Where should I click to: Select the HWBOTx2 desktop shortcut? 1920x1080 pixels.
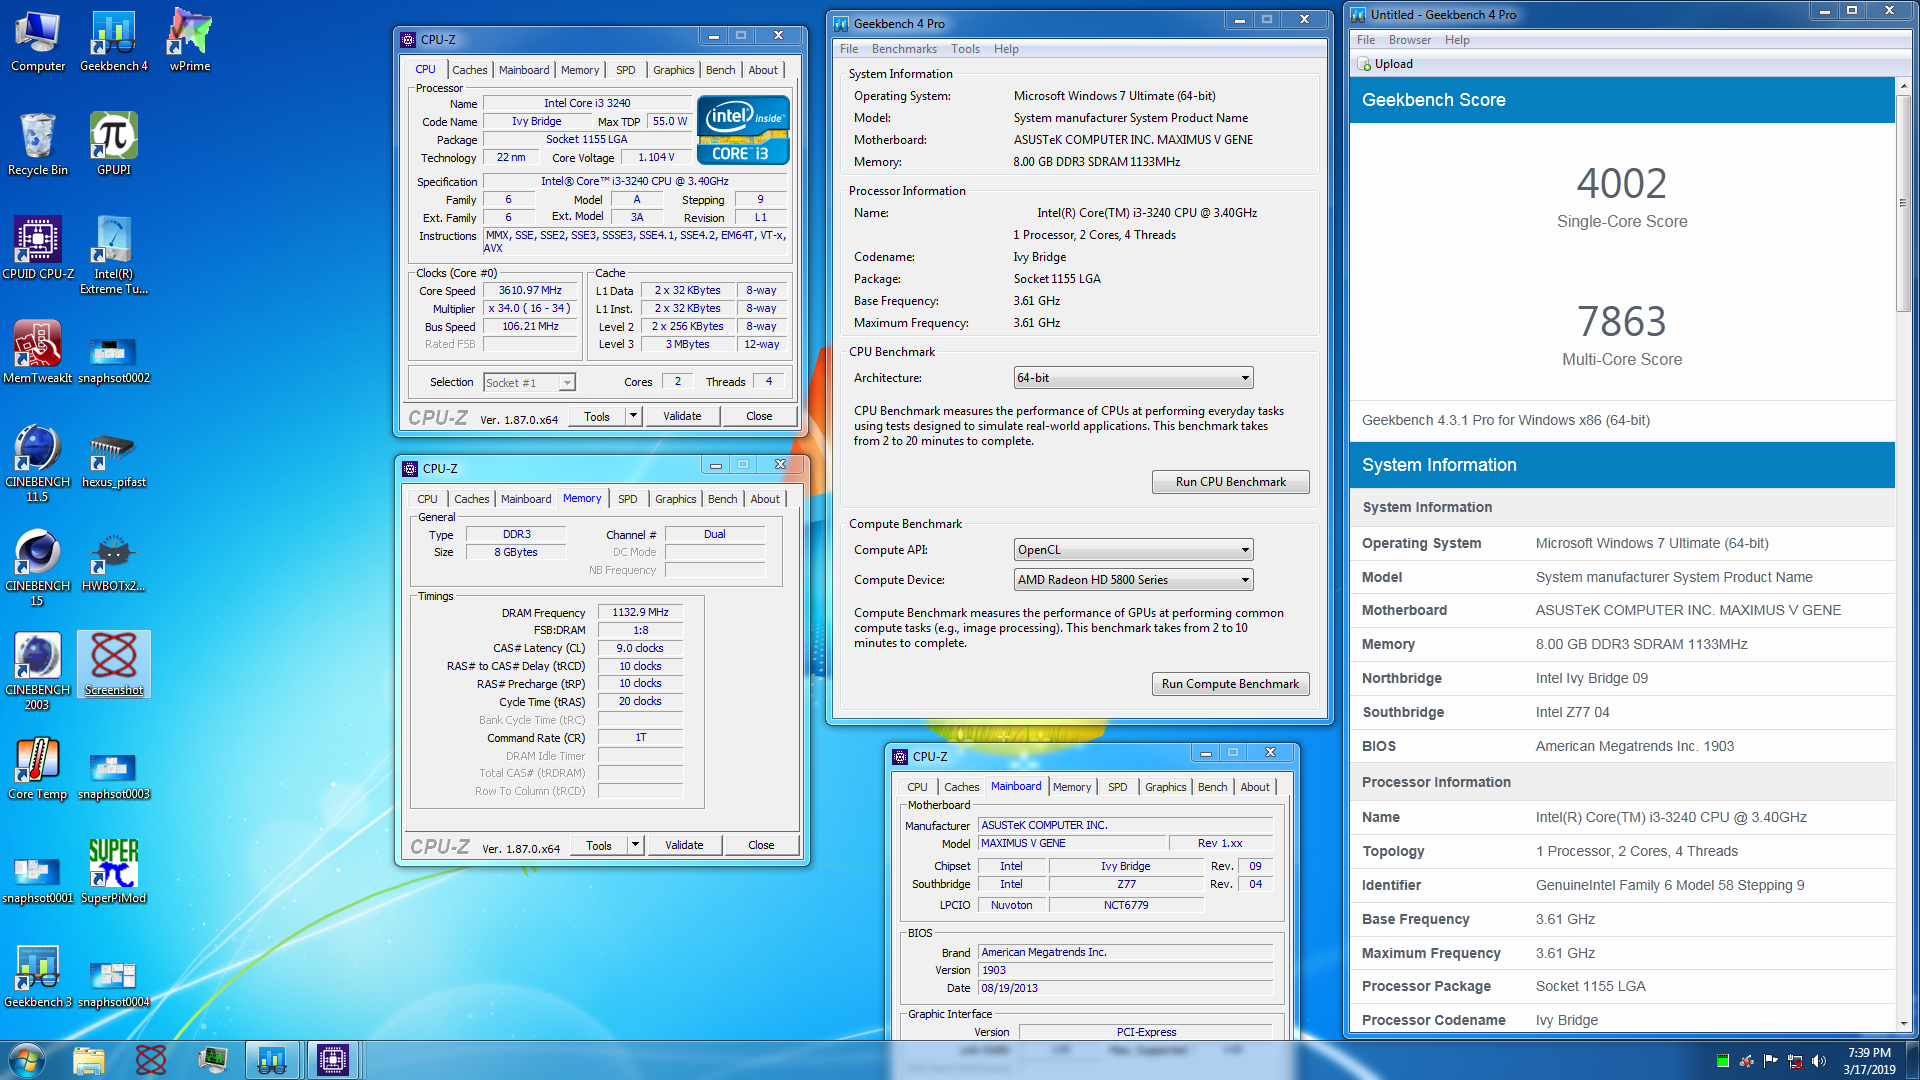[x=114, y=562]
